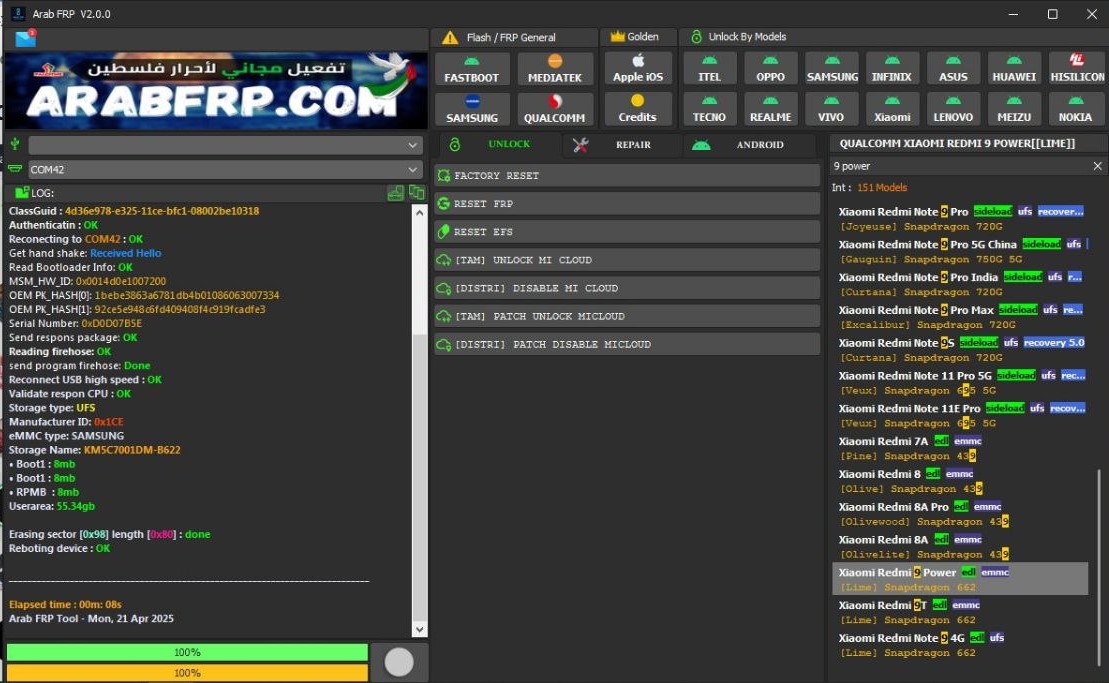Screen dimensions: 1109x683
Task: Select VIVO brand models
Action: pos(832,109)
